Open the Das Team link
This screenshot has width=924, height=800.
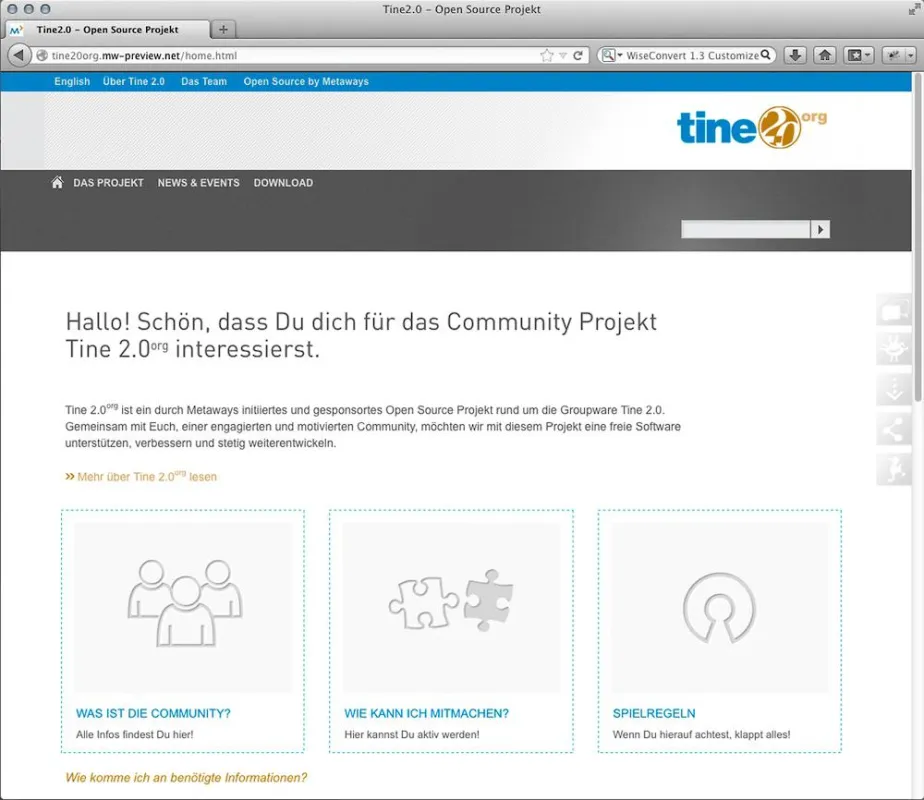coord(204,81)
